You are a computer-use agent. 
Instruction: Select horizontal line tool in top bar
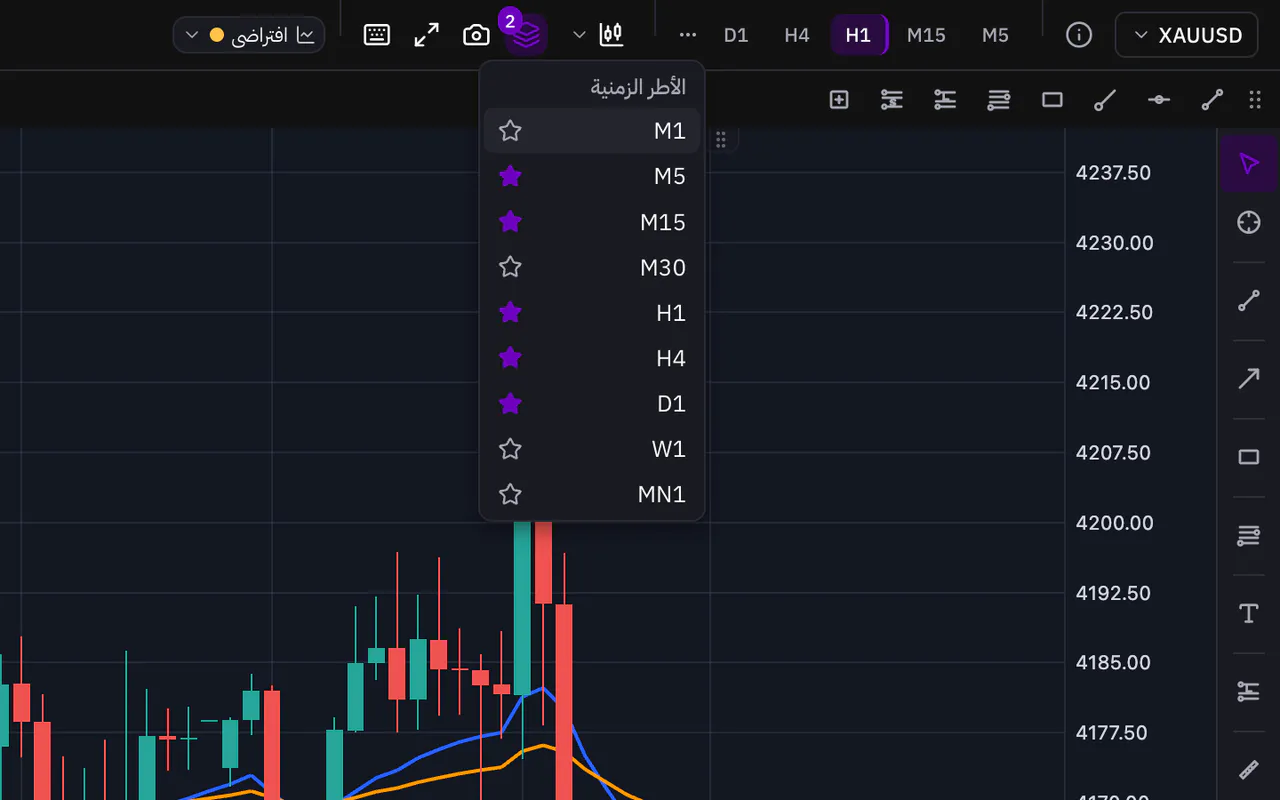tap(1158, 99)
